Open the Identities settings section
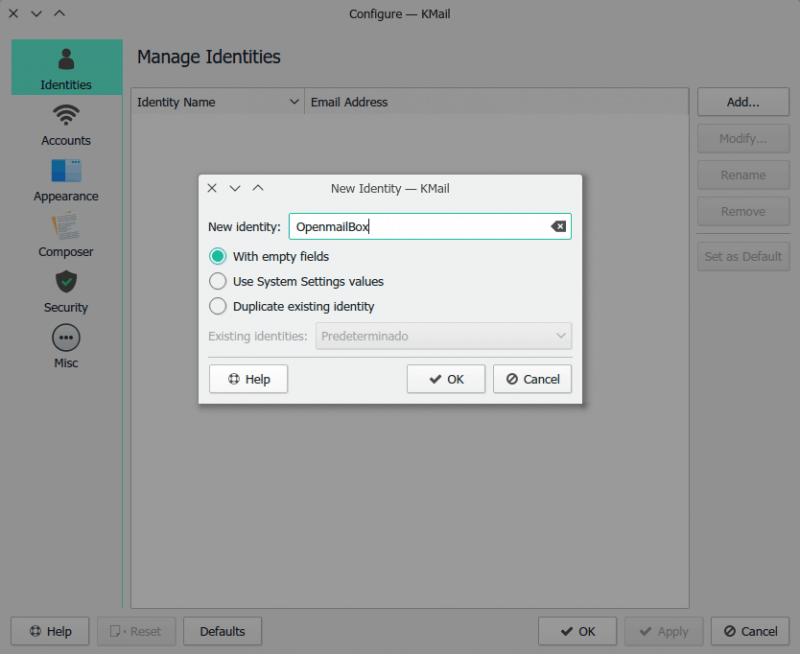The height and width of the screenshot is (654, 800). pyautogui.click(x=66, y=68)
